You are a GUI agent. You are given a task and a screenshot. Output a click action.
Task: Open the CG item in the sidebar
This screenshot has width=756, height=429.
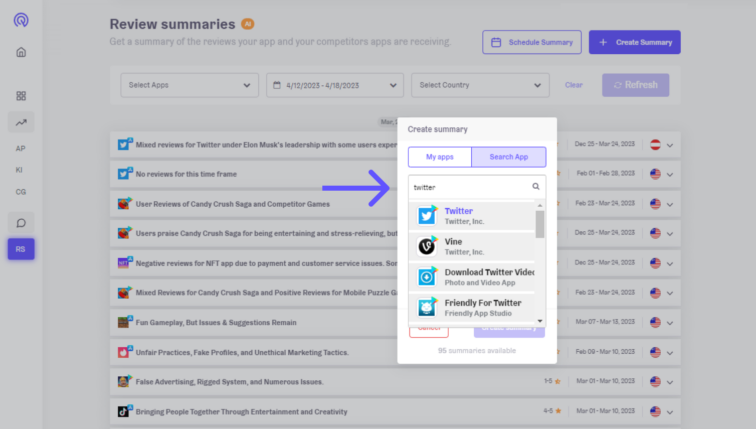tap(21, 192)
